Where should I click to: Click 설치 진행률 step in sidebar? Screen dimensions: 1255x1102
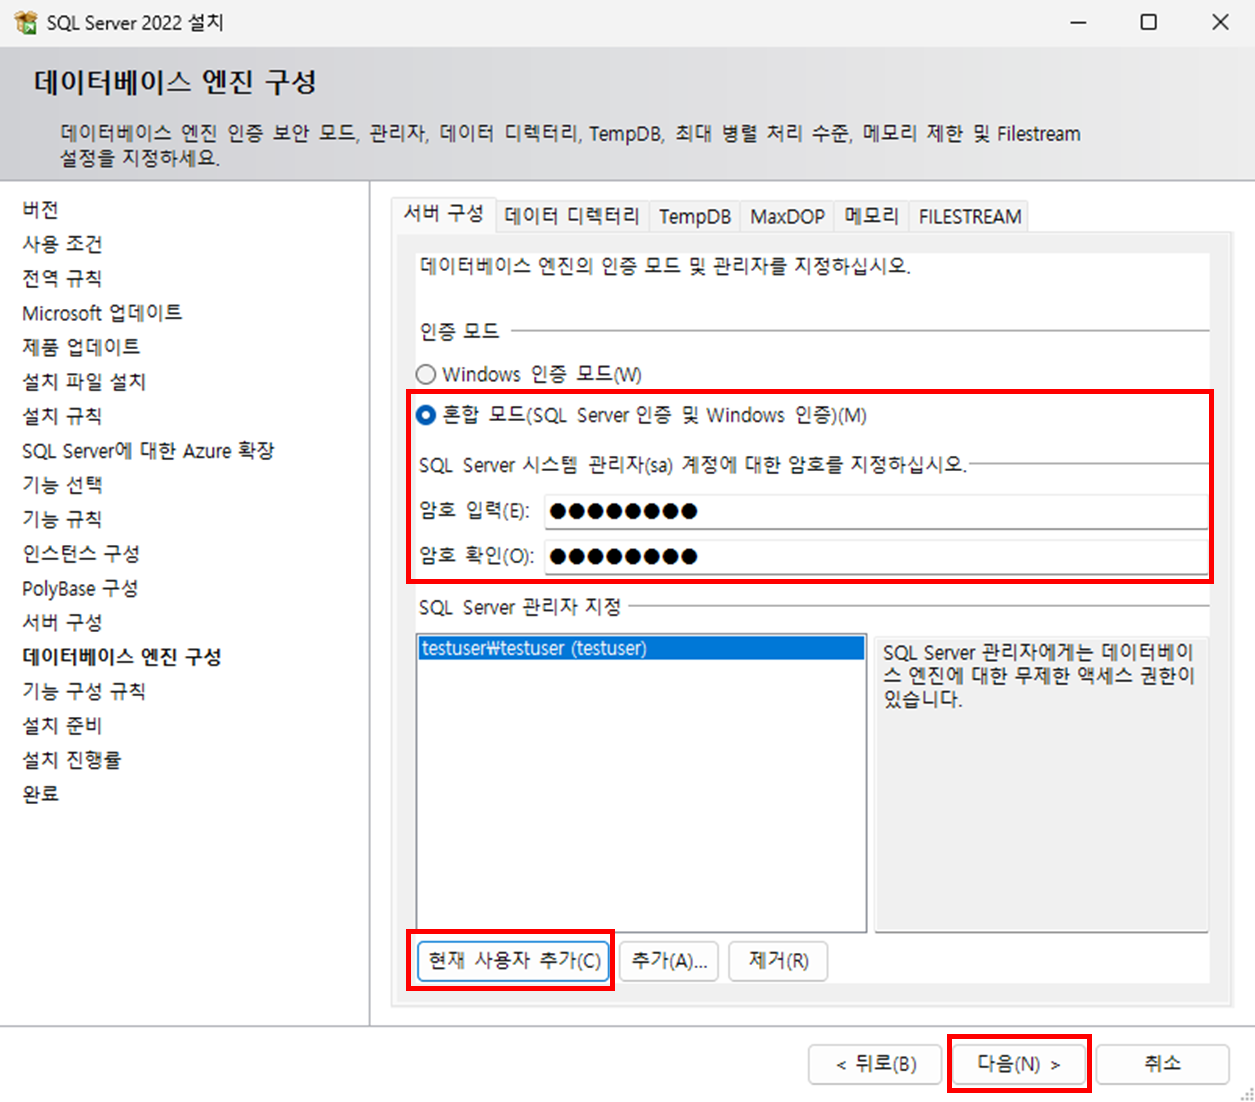point(72,760)
